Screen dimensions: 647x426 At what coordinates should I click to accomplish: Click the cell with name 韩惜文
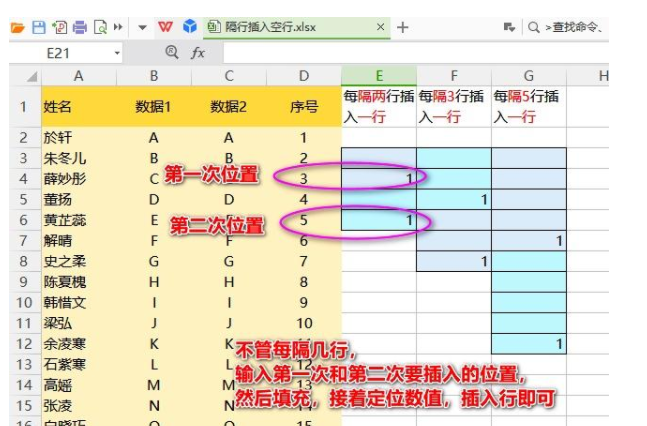coord(79,303)
